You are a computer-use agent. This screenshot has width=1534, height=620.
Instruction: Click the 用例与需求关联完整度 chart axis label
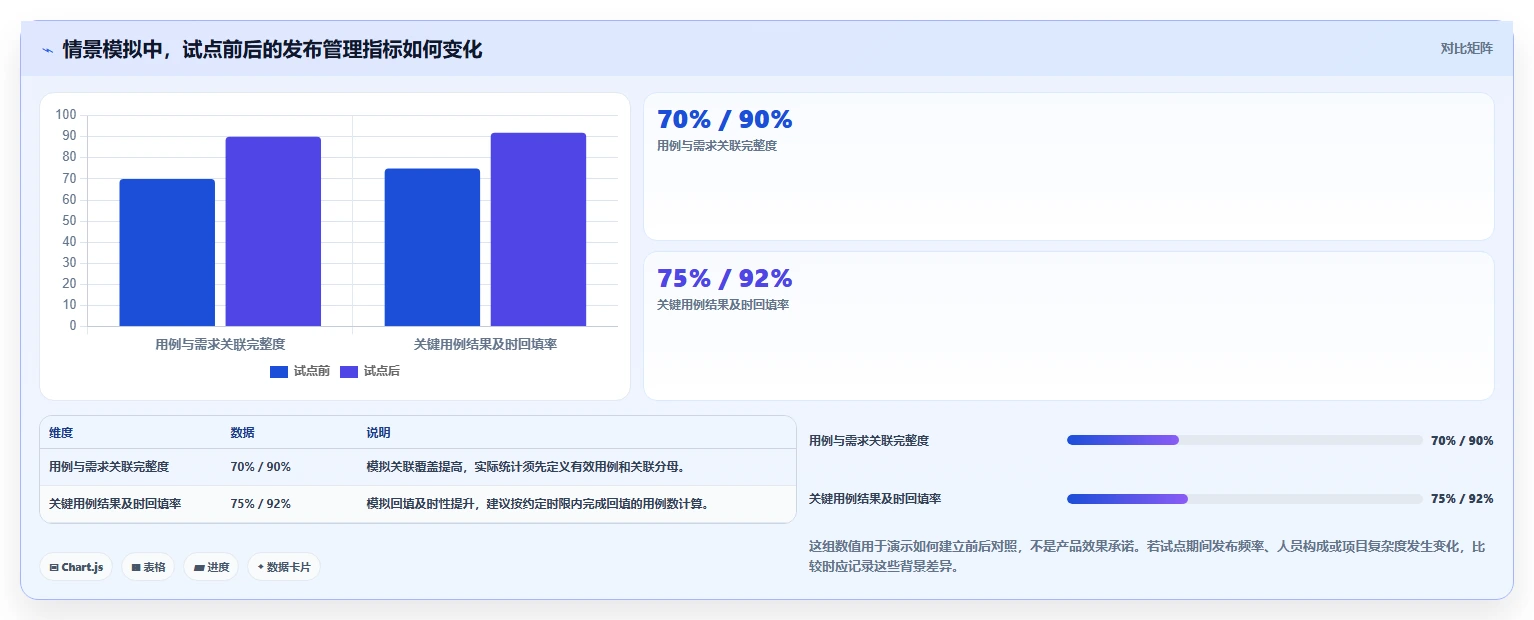pyautogui.click(x=220, y=344)
